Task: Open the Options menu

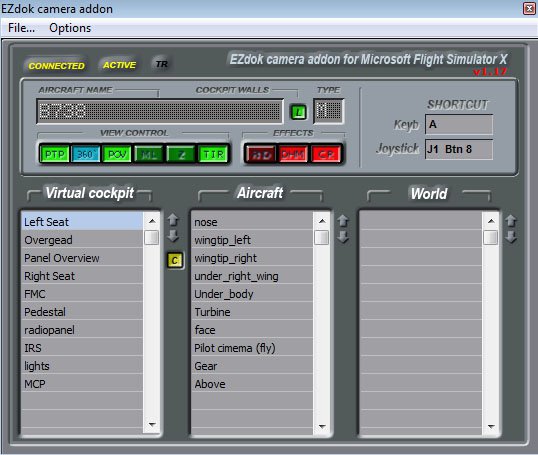Action: click(70, 28)
